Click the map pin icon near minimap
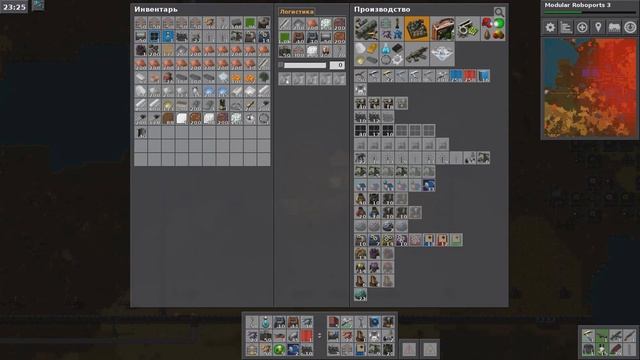 point(598,27)
